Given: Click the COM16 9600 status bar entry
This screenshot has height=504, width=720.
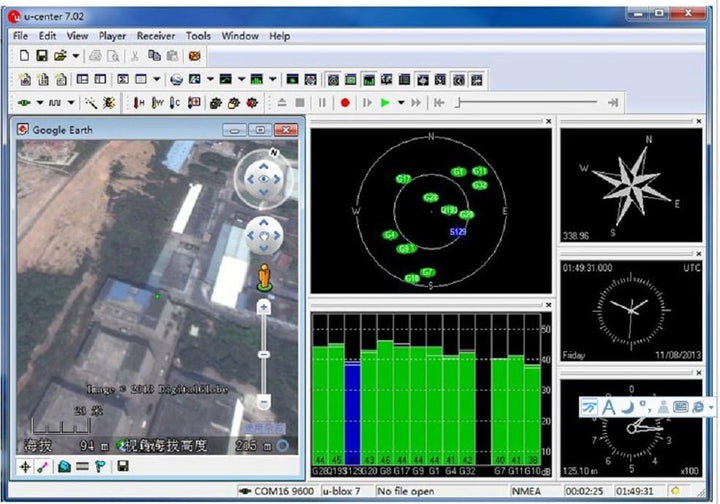Looking at the screenshot, I should pyautogui.click(x=276, y=491).
